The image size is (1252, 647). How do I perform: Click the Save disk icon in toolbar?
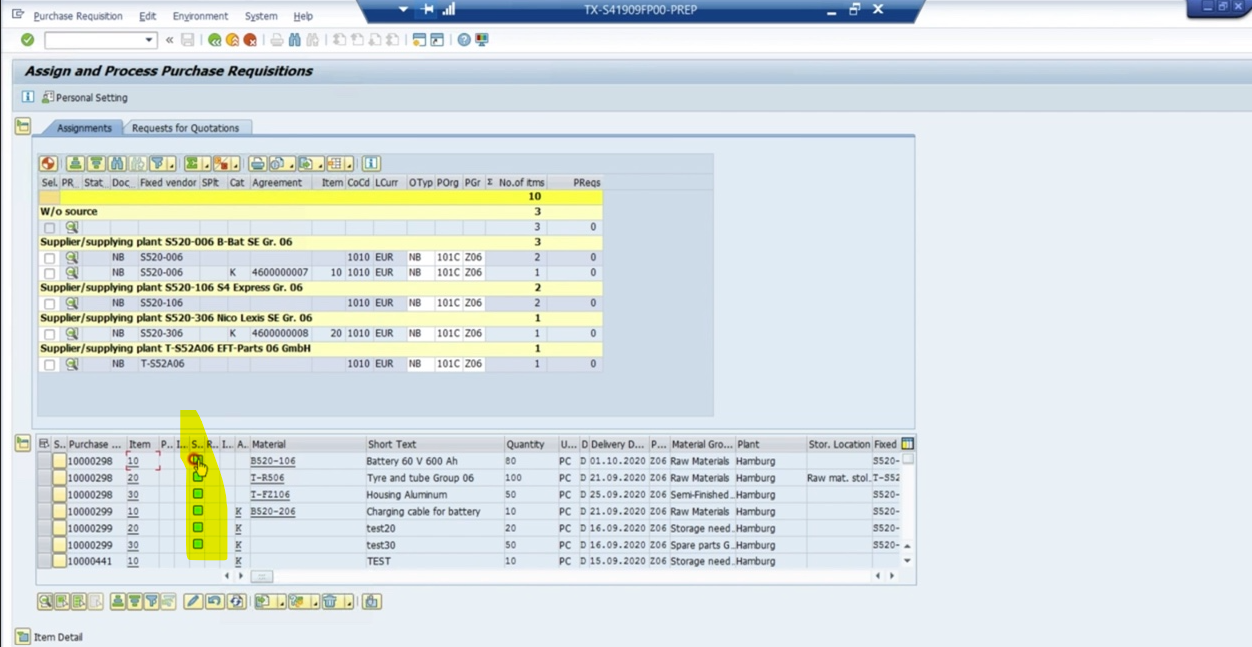pos(187,40)
